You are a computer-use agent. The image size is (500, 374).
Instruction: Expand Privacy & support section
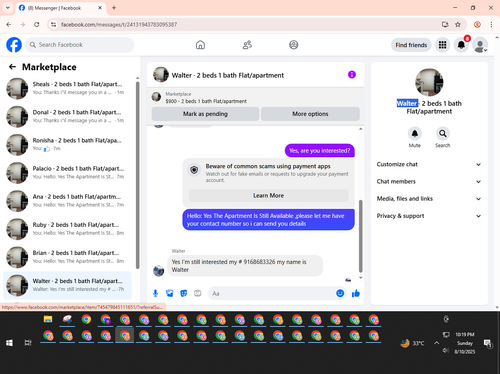[429, 216]
